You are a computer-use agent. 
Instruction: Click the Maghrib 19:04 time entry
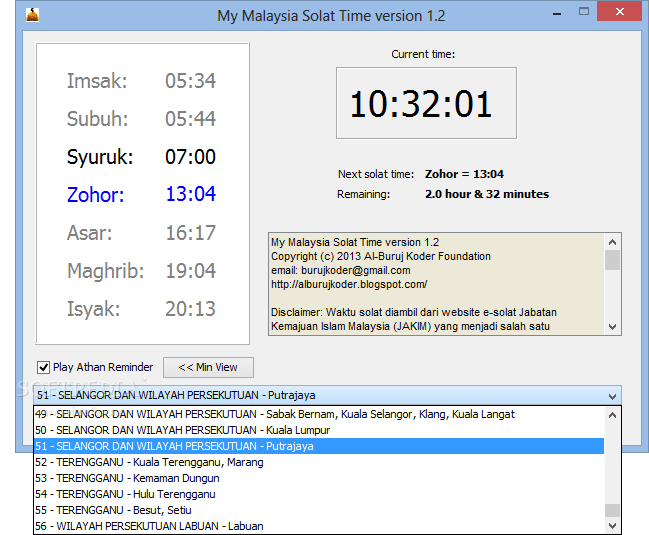click(142, 271)
